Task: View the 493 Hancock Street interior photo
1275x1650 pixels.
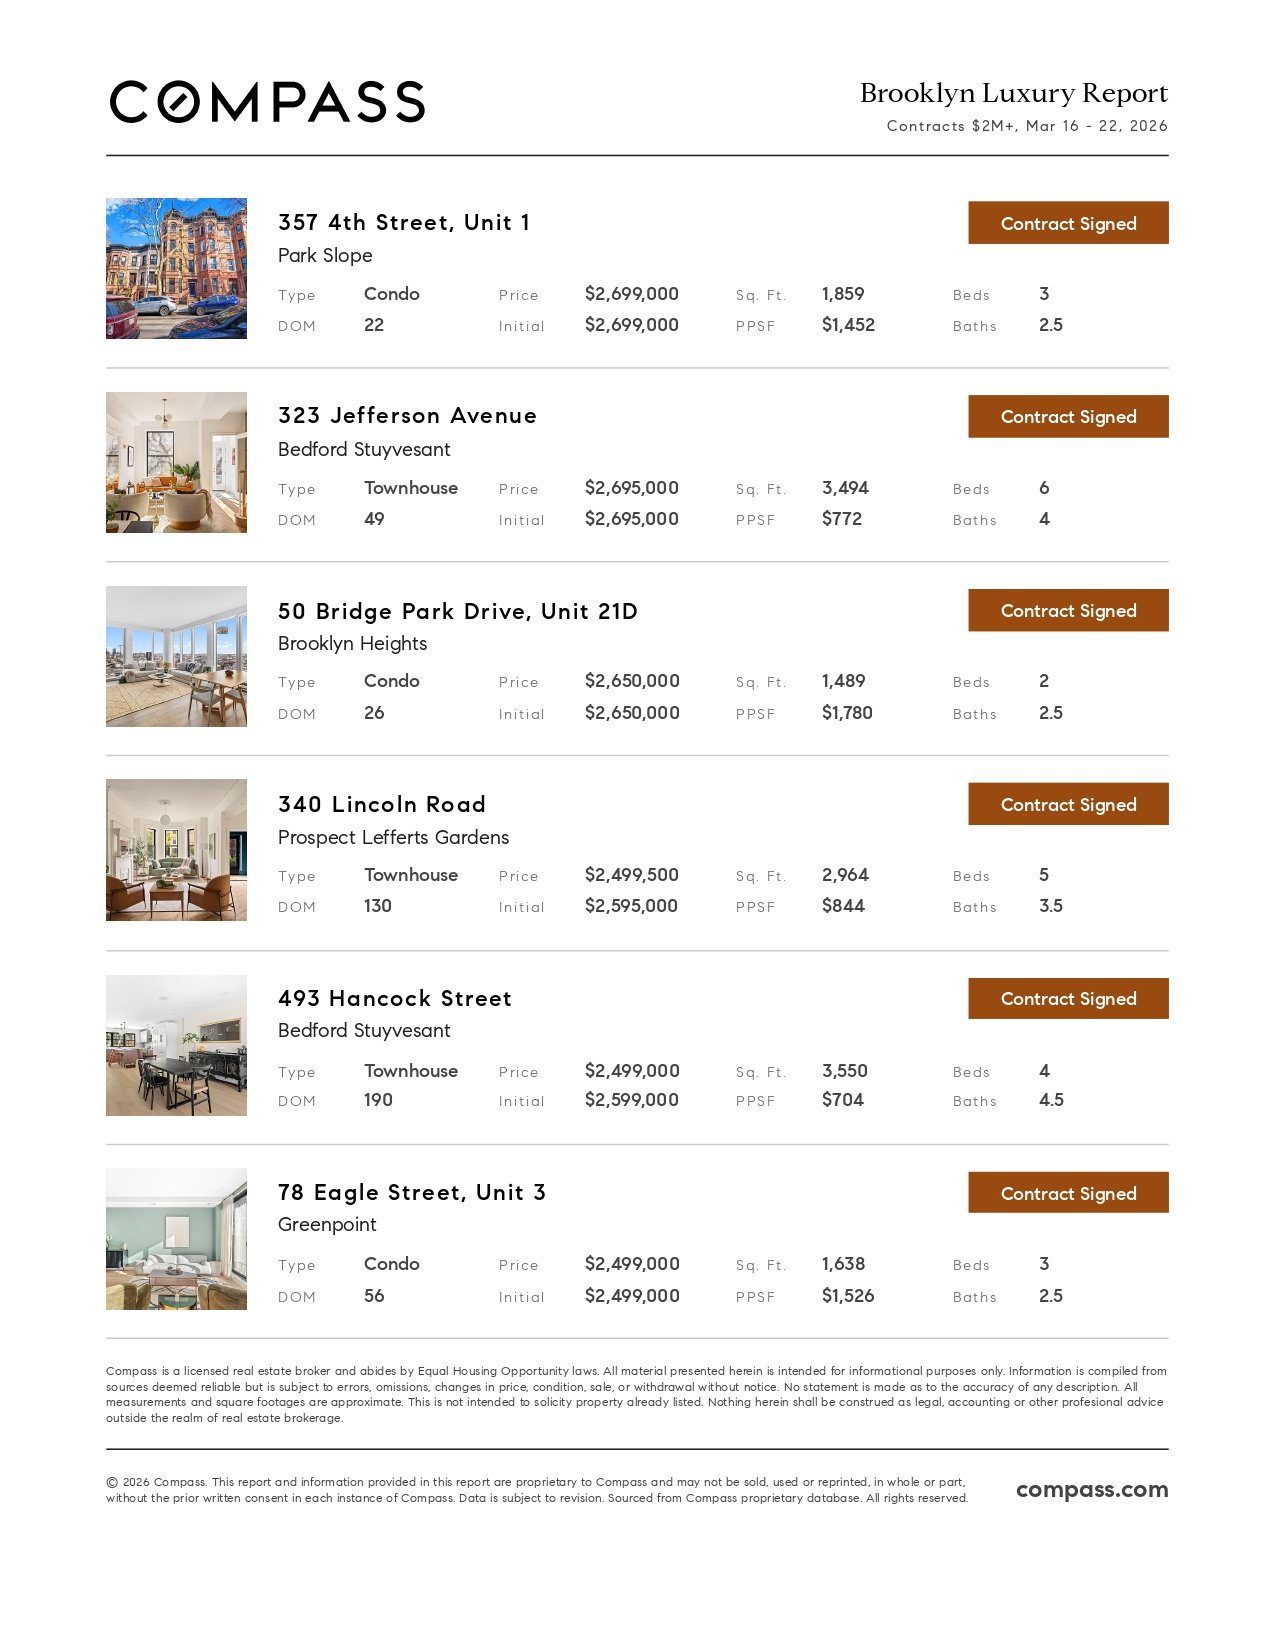Action: point(176,1045)
